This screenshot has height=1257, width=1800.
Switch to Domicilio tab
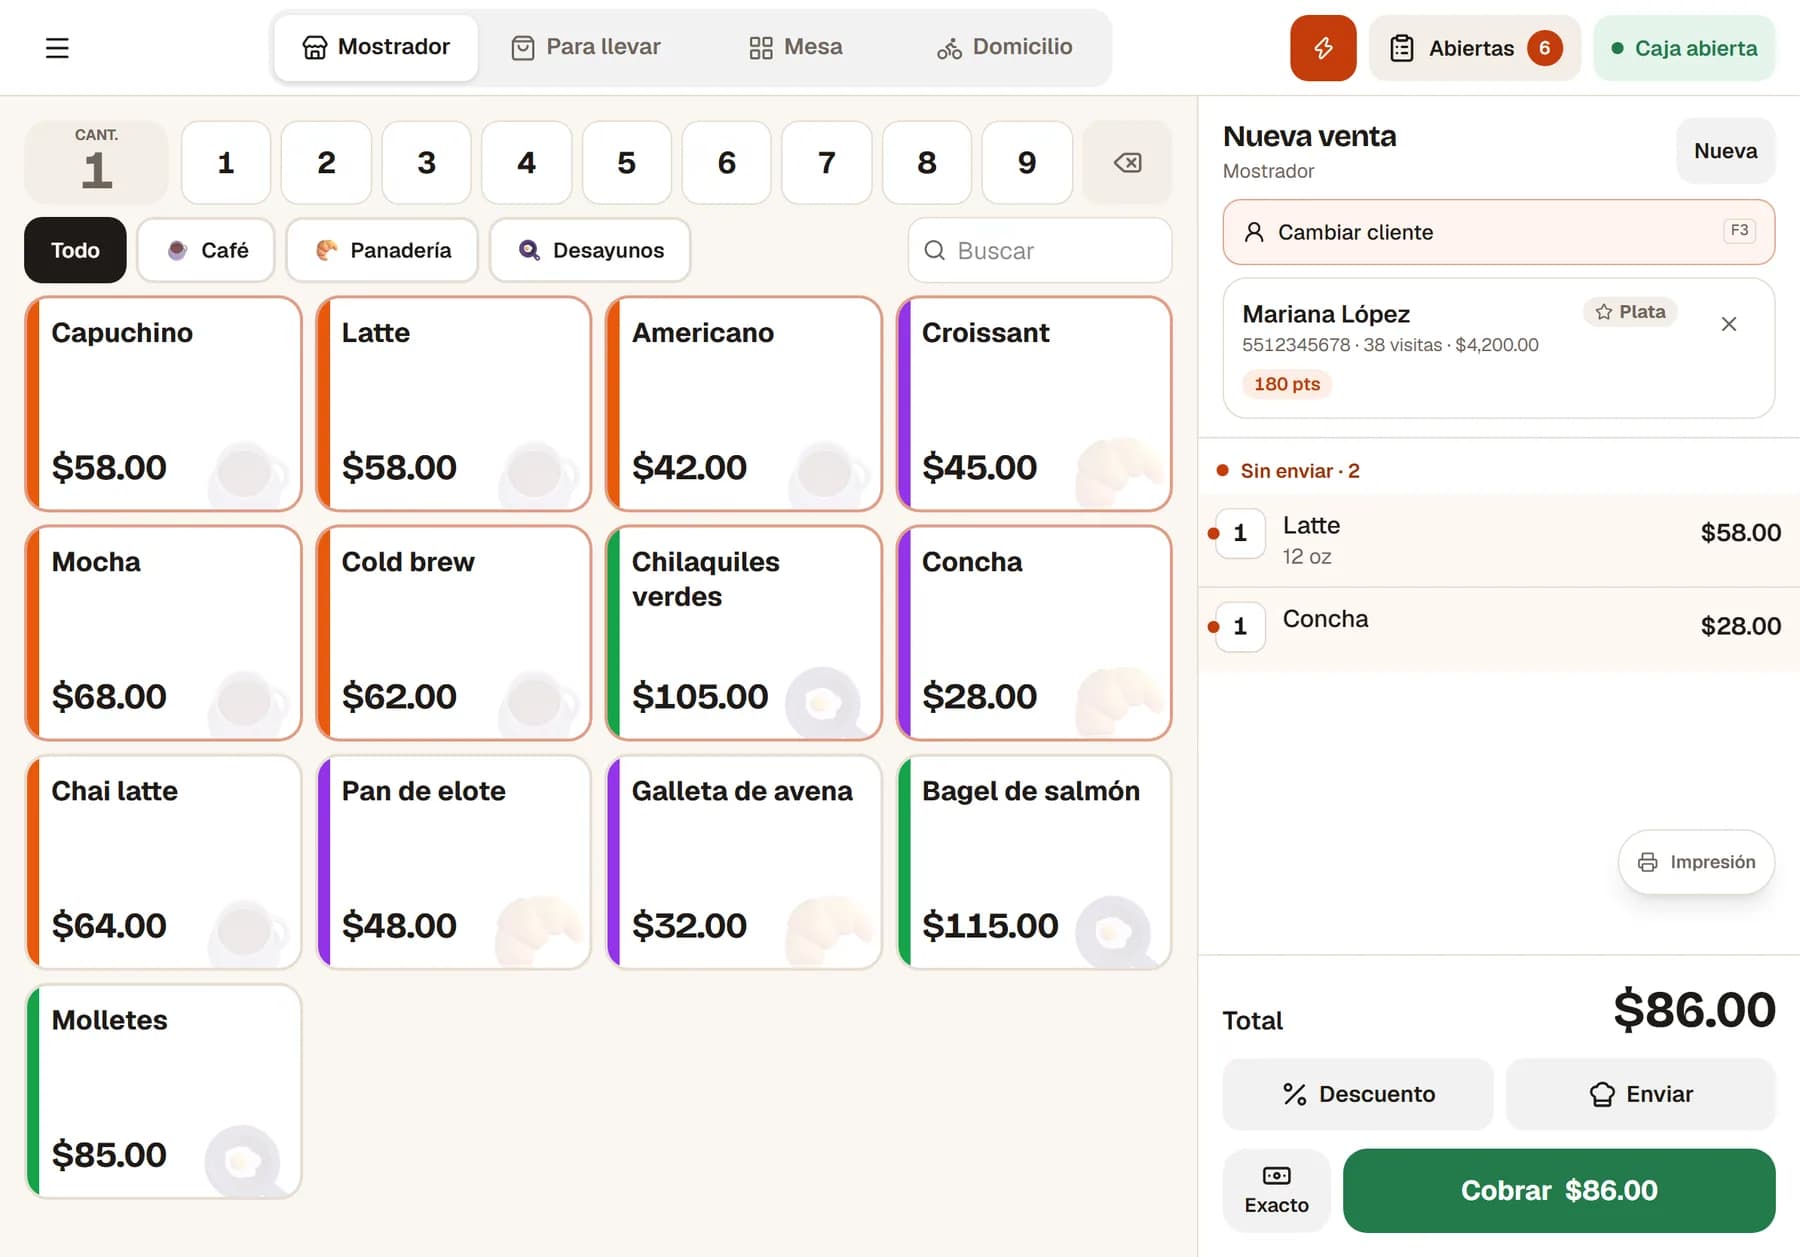coord(1005,47)
